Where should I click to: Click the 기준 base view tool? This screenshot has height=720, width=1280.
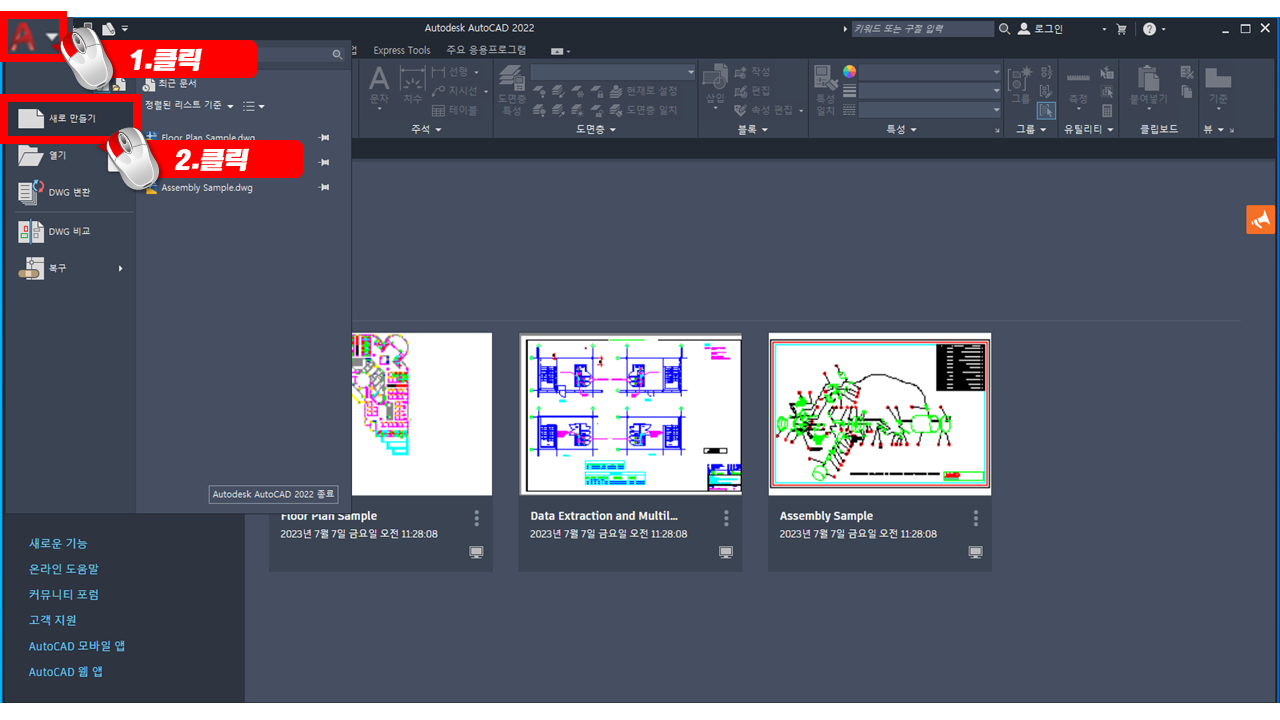(x=1218, y=86)
